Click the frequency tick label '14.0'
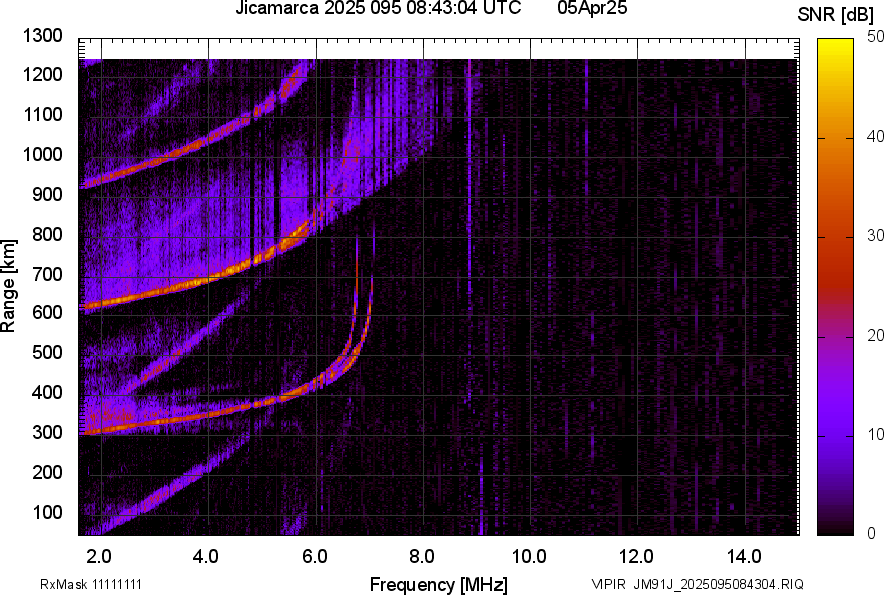Image resolution: width=884 pixels, height=595 pixels. pos(744,557)
